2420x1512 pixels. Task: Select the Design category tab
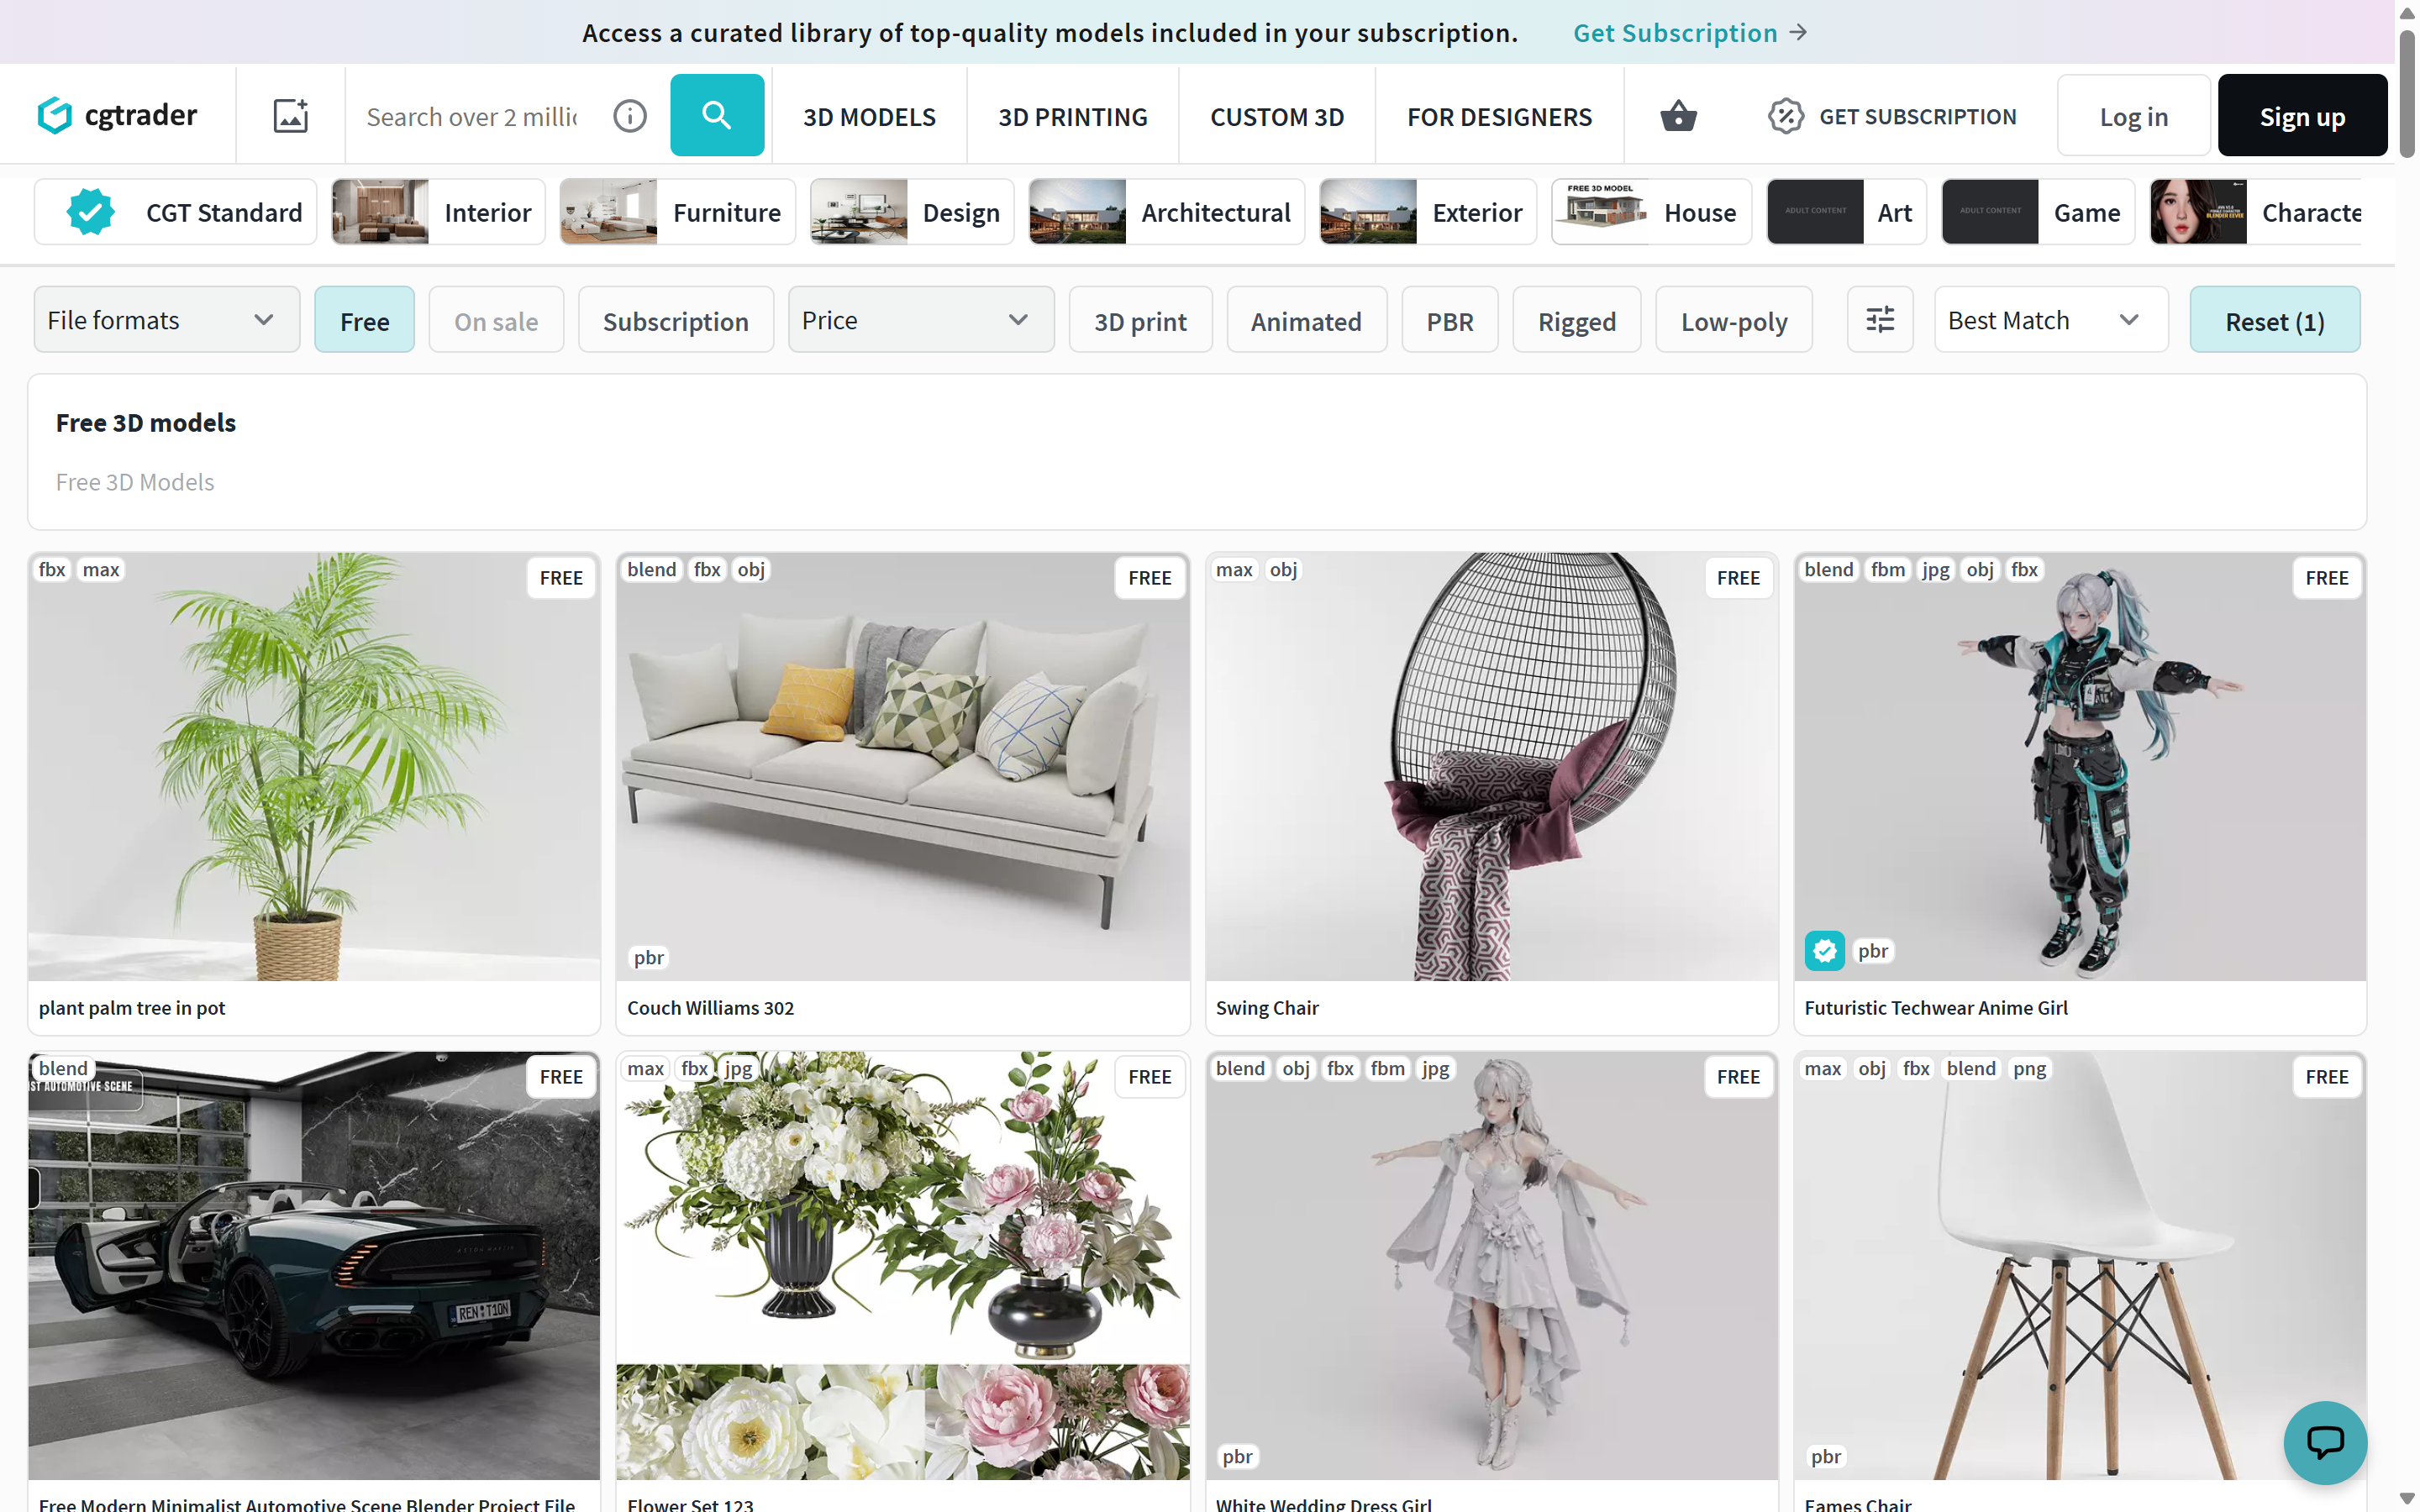(x=911, y=212)
